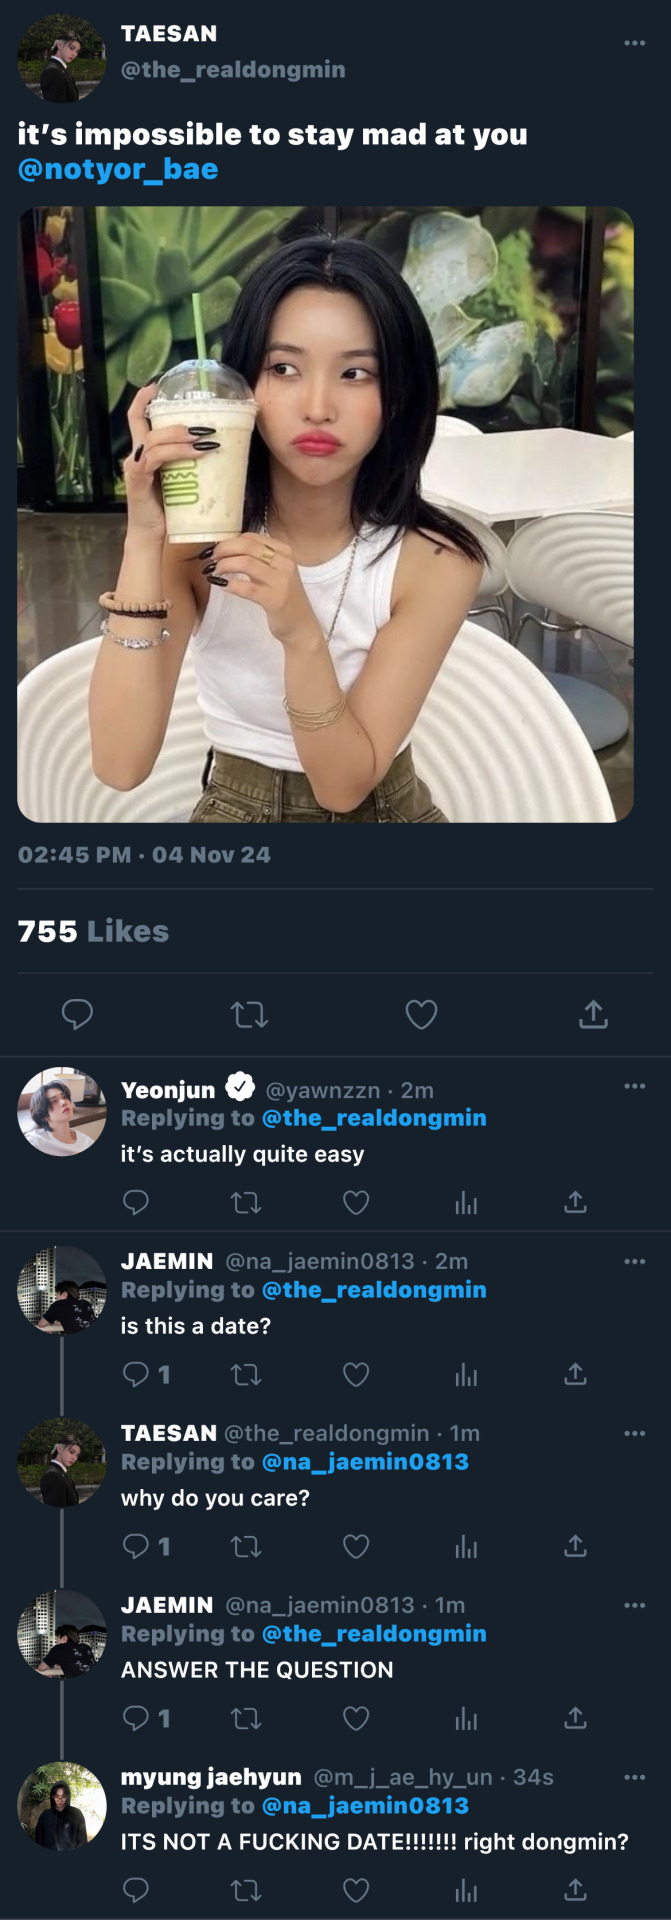Like TAESAN's main tweet with the heart

[421, 1015]
